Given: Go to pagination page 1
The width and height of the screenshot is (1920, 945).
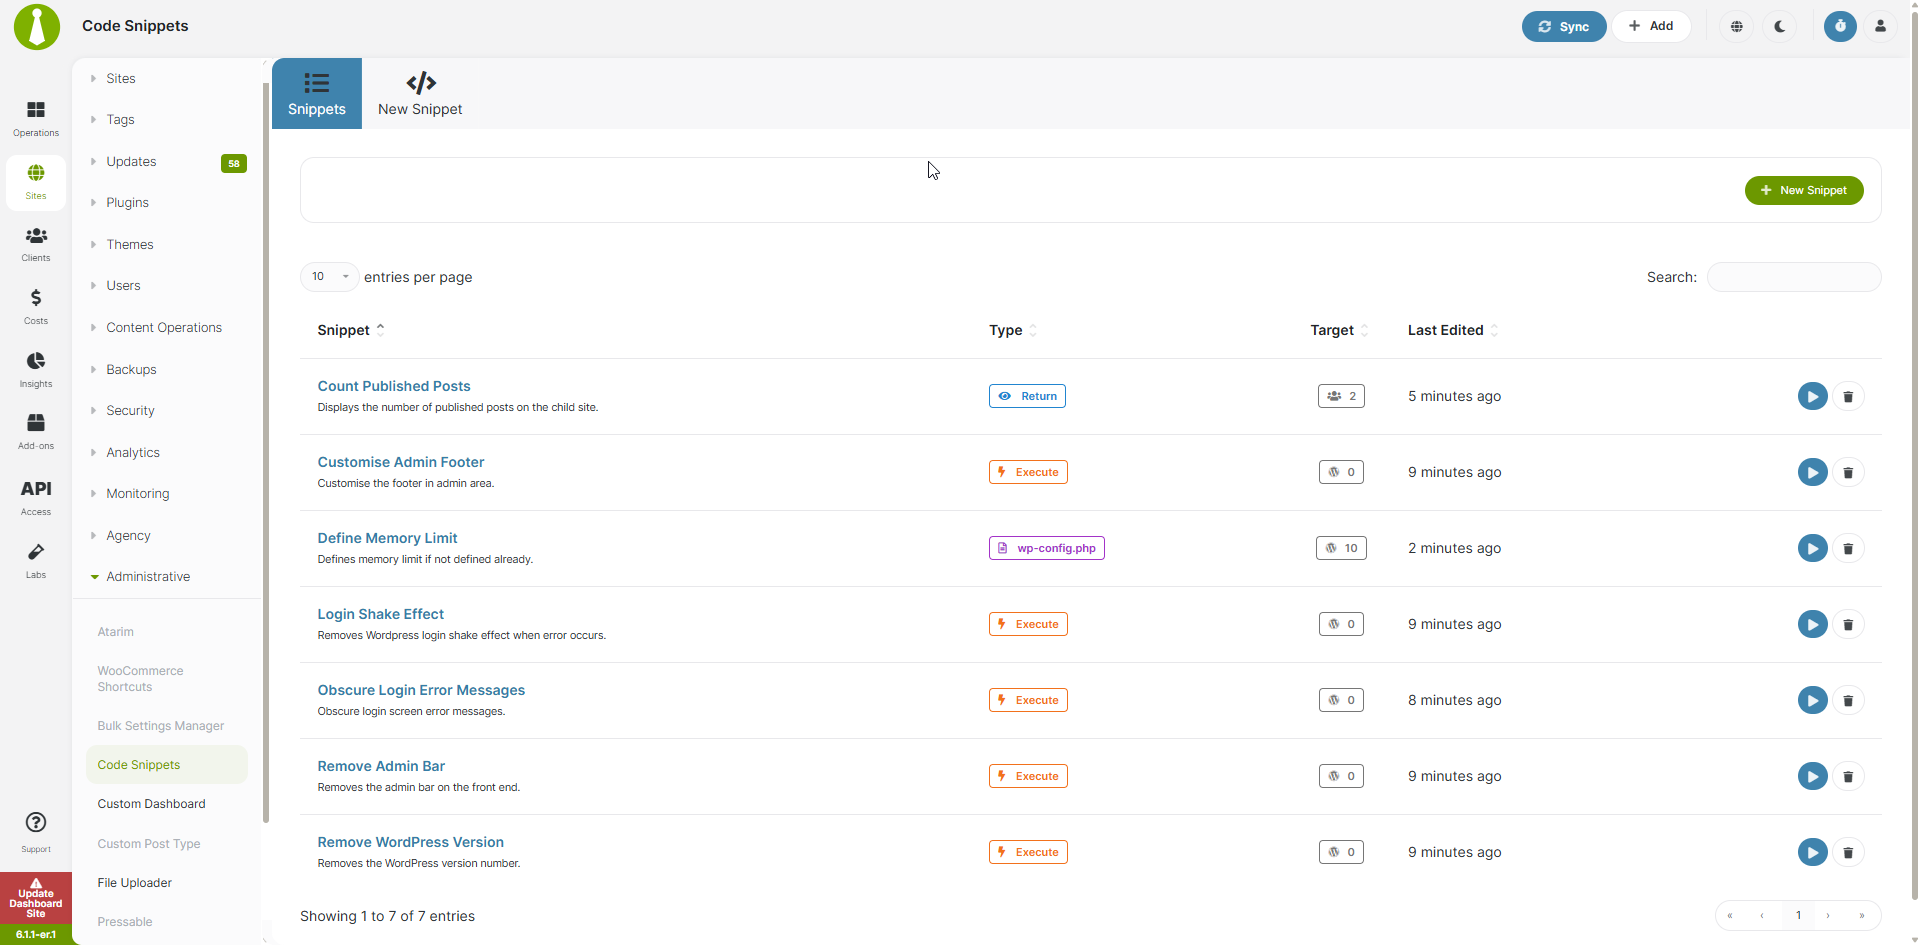Looking at the screenshot, I should click(1798, 915).
